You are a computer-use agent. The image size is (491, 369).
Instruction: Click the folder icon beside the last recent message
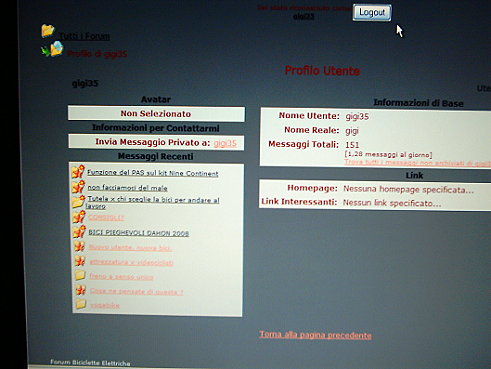point(80,304)
